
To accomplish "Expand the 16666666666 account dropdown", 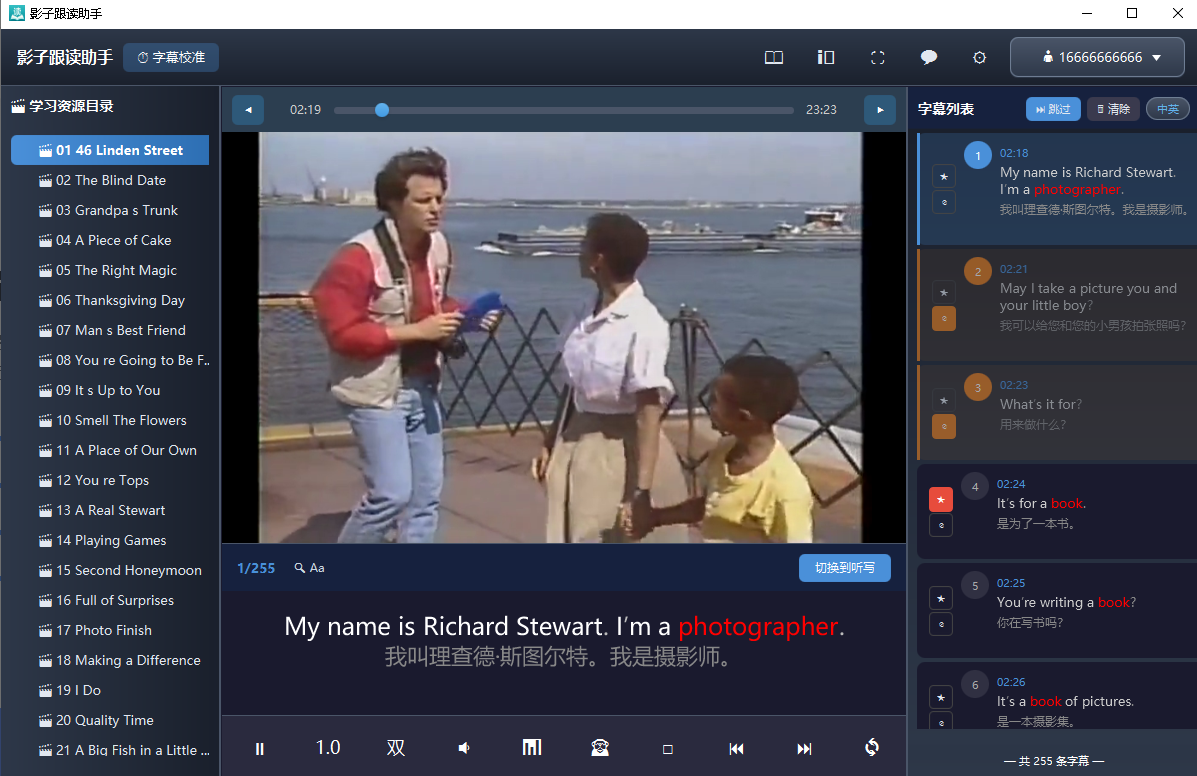I will click(x=1098, y=57).
